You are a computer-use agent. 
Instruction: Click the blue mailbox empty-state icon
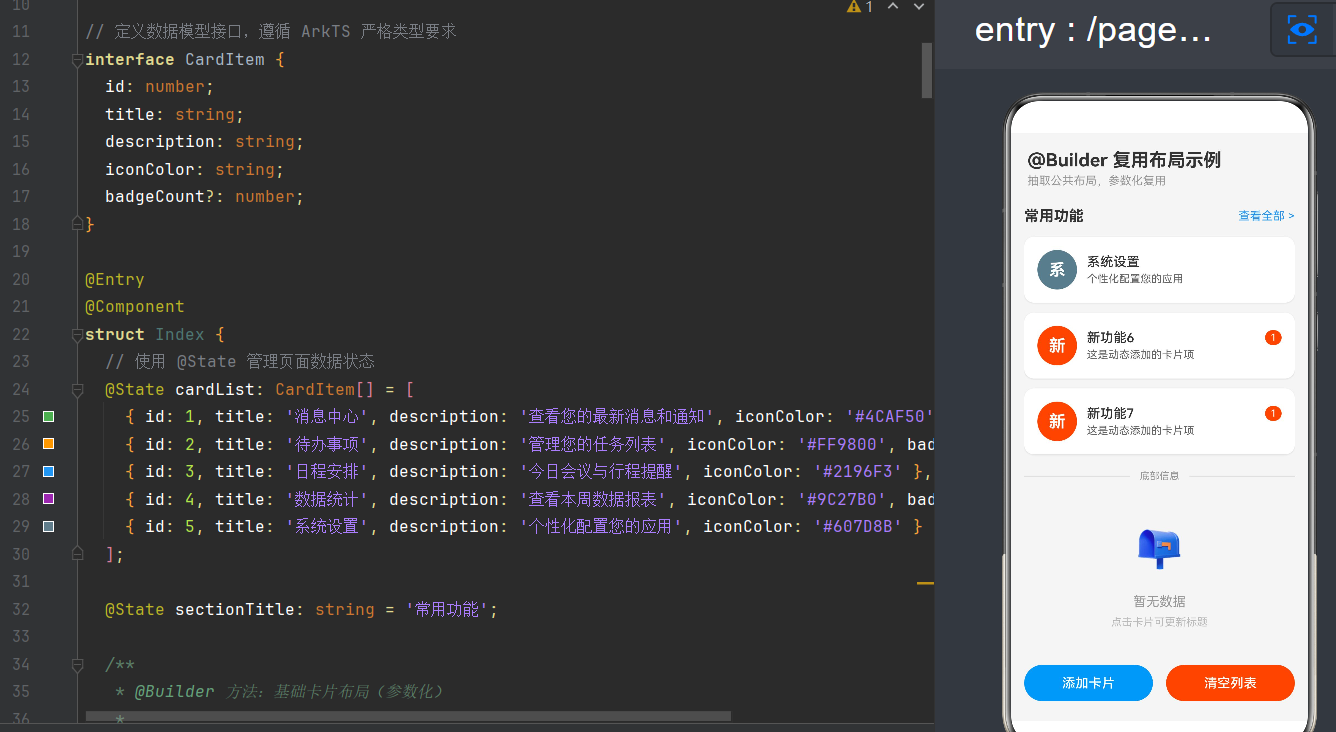point(1159,549)
